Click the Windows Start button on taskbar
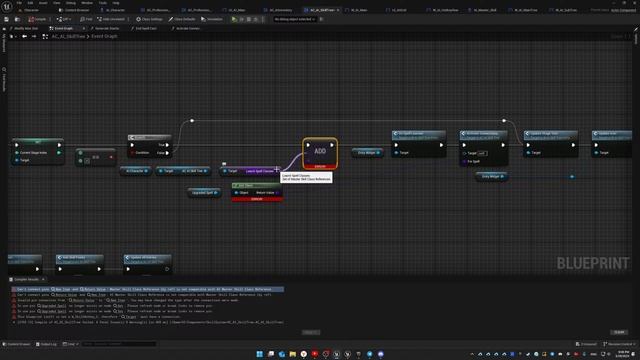640x360 pixels. coord(260,354)
